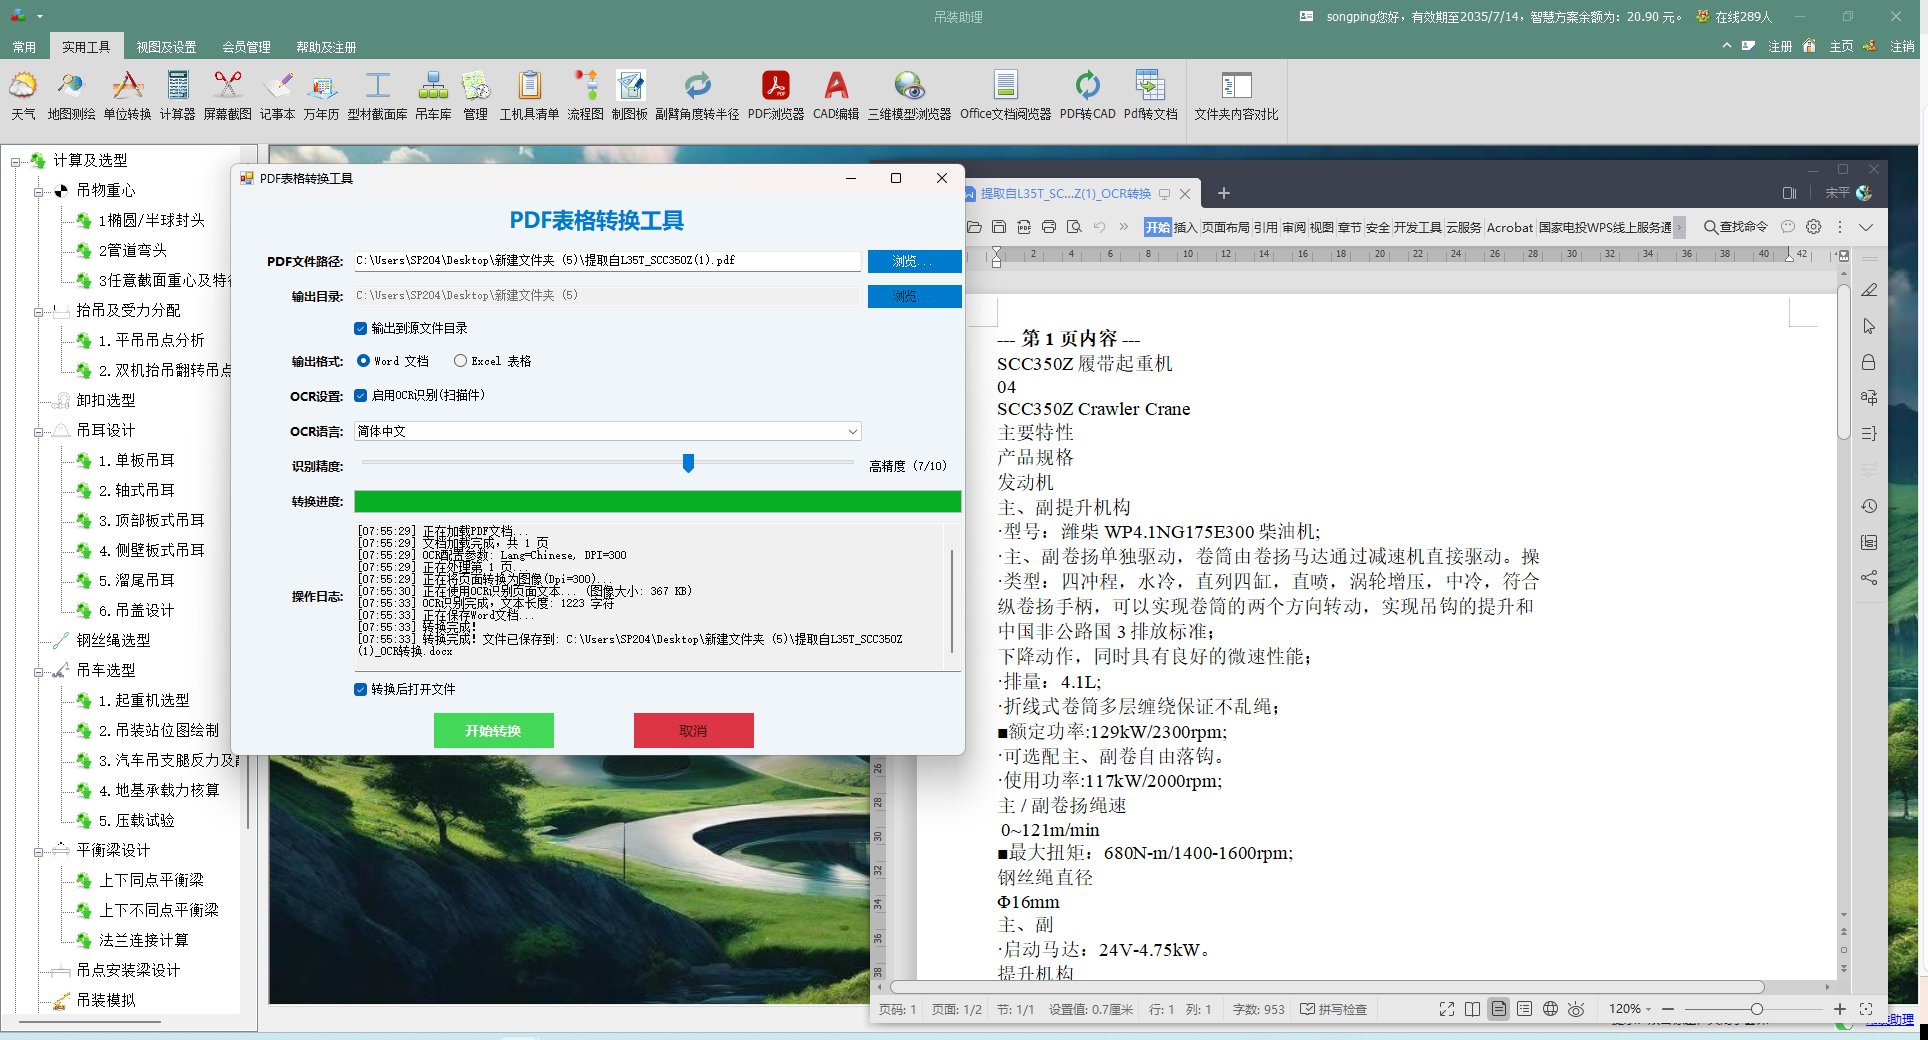
Task: Toggle 拼写检查 in WPS status bar
Action: click(1333, 1009)
